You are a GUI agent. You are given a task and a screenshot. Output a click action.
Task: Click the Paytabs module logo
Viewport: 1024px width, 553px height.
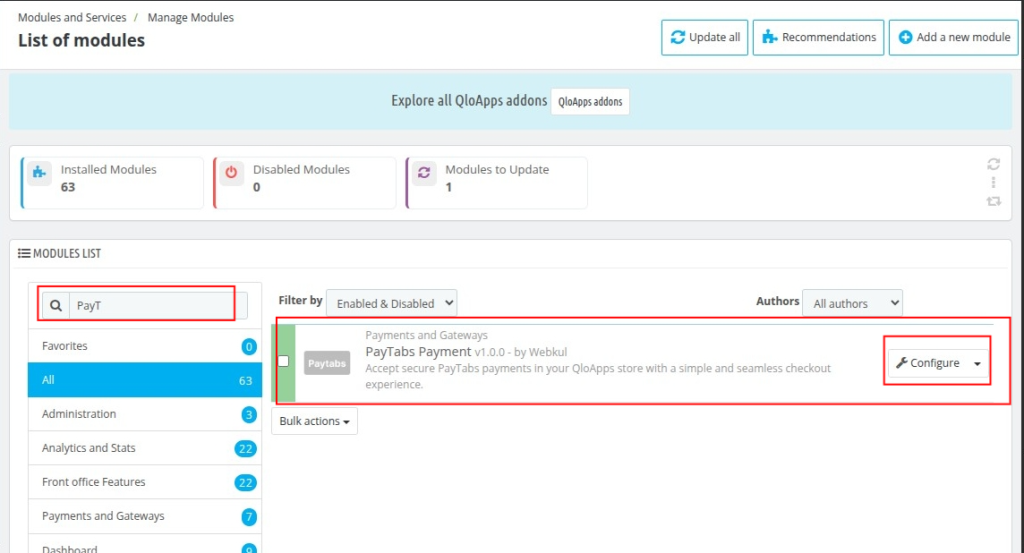(327, 363)
